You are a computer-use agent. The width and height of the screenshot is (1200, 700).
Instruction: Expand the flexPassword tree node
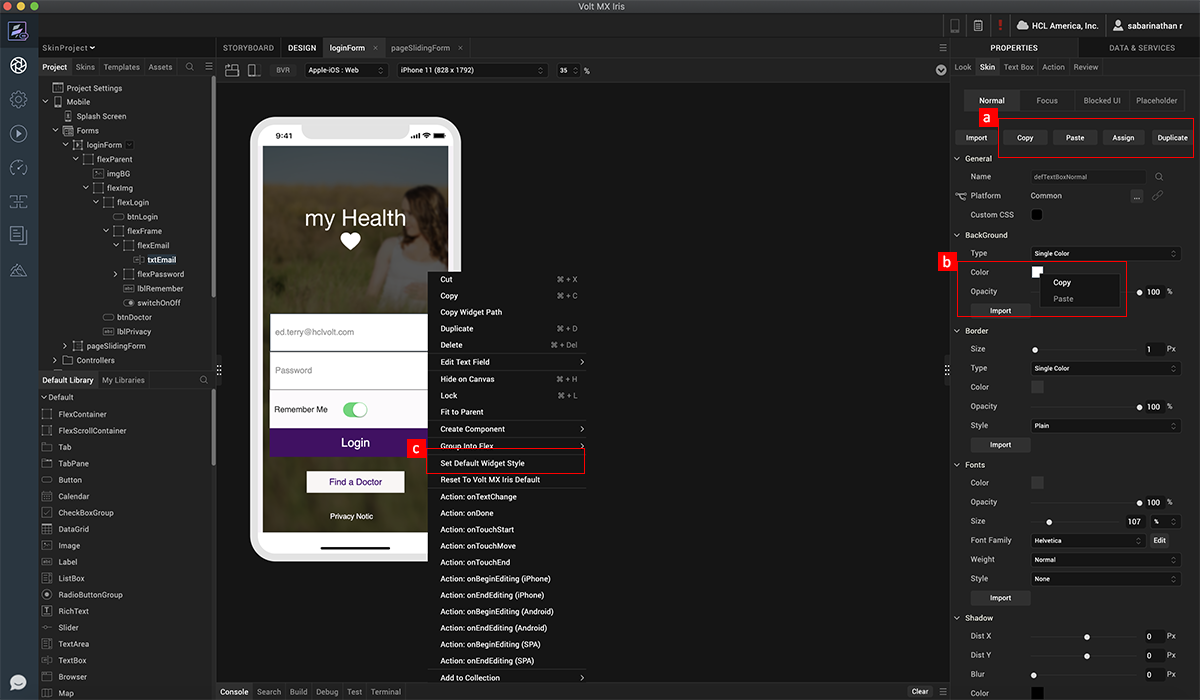tap(116, 274)
